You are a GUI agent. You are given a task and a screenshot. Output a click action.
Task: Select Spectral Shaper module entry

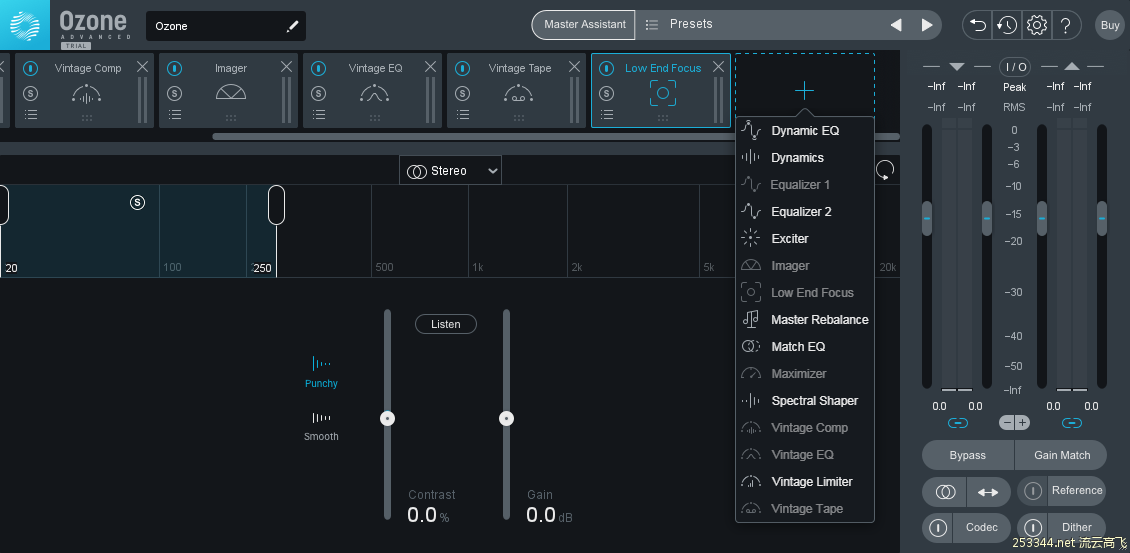click(x=805, y=401)
